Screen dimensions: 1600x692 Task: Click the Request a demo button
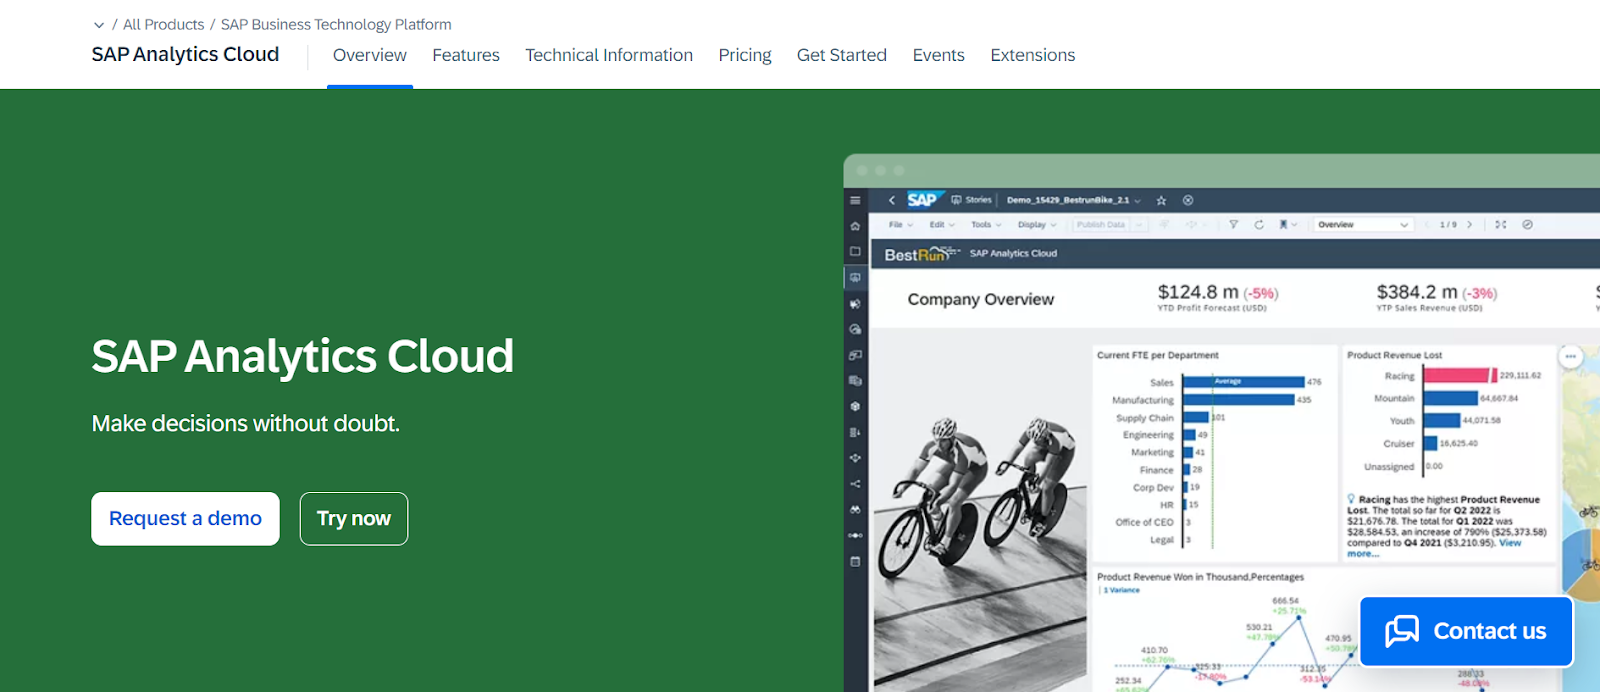click(185, 519)
